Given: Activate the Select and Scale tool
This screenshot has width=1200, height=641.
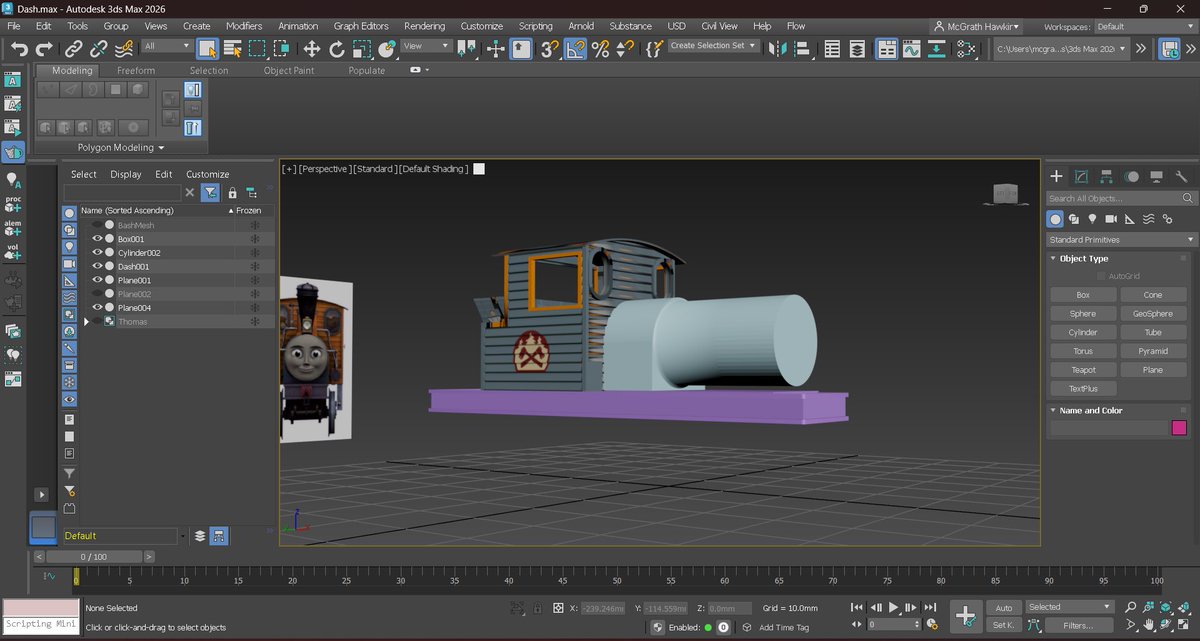Looking at the screenshot, I should tap(362, 48).
